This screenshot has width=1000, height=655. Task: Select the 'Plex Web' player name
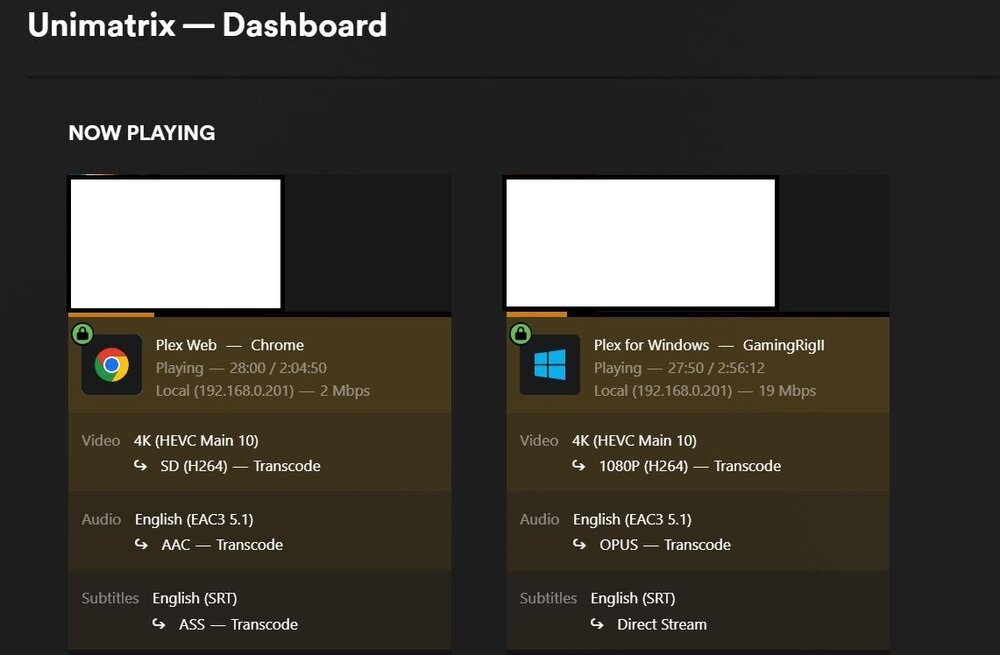(186, 345)
